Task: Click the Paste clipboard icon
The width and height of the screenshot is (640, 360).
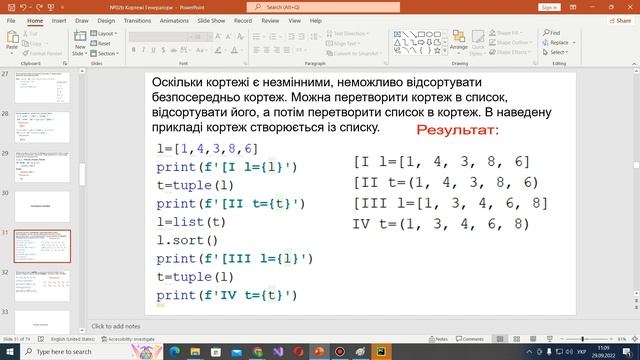Action: click(x=12, y=38)
